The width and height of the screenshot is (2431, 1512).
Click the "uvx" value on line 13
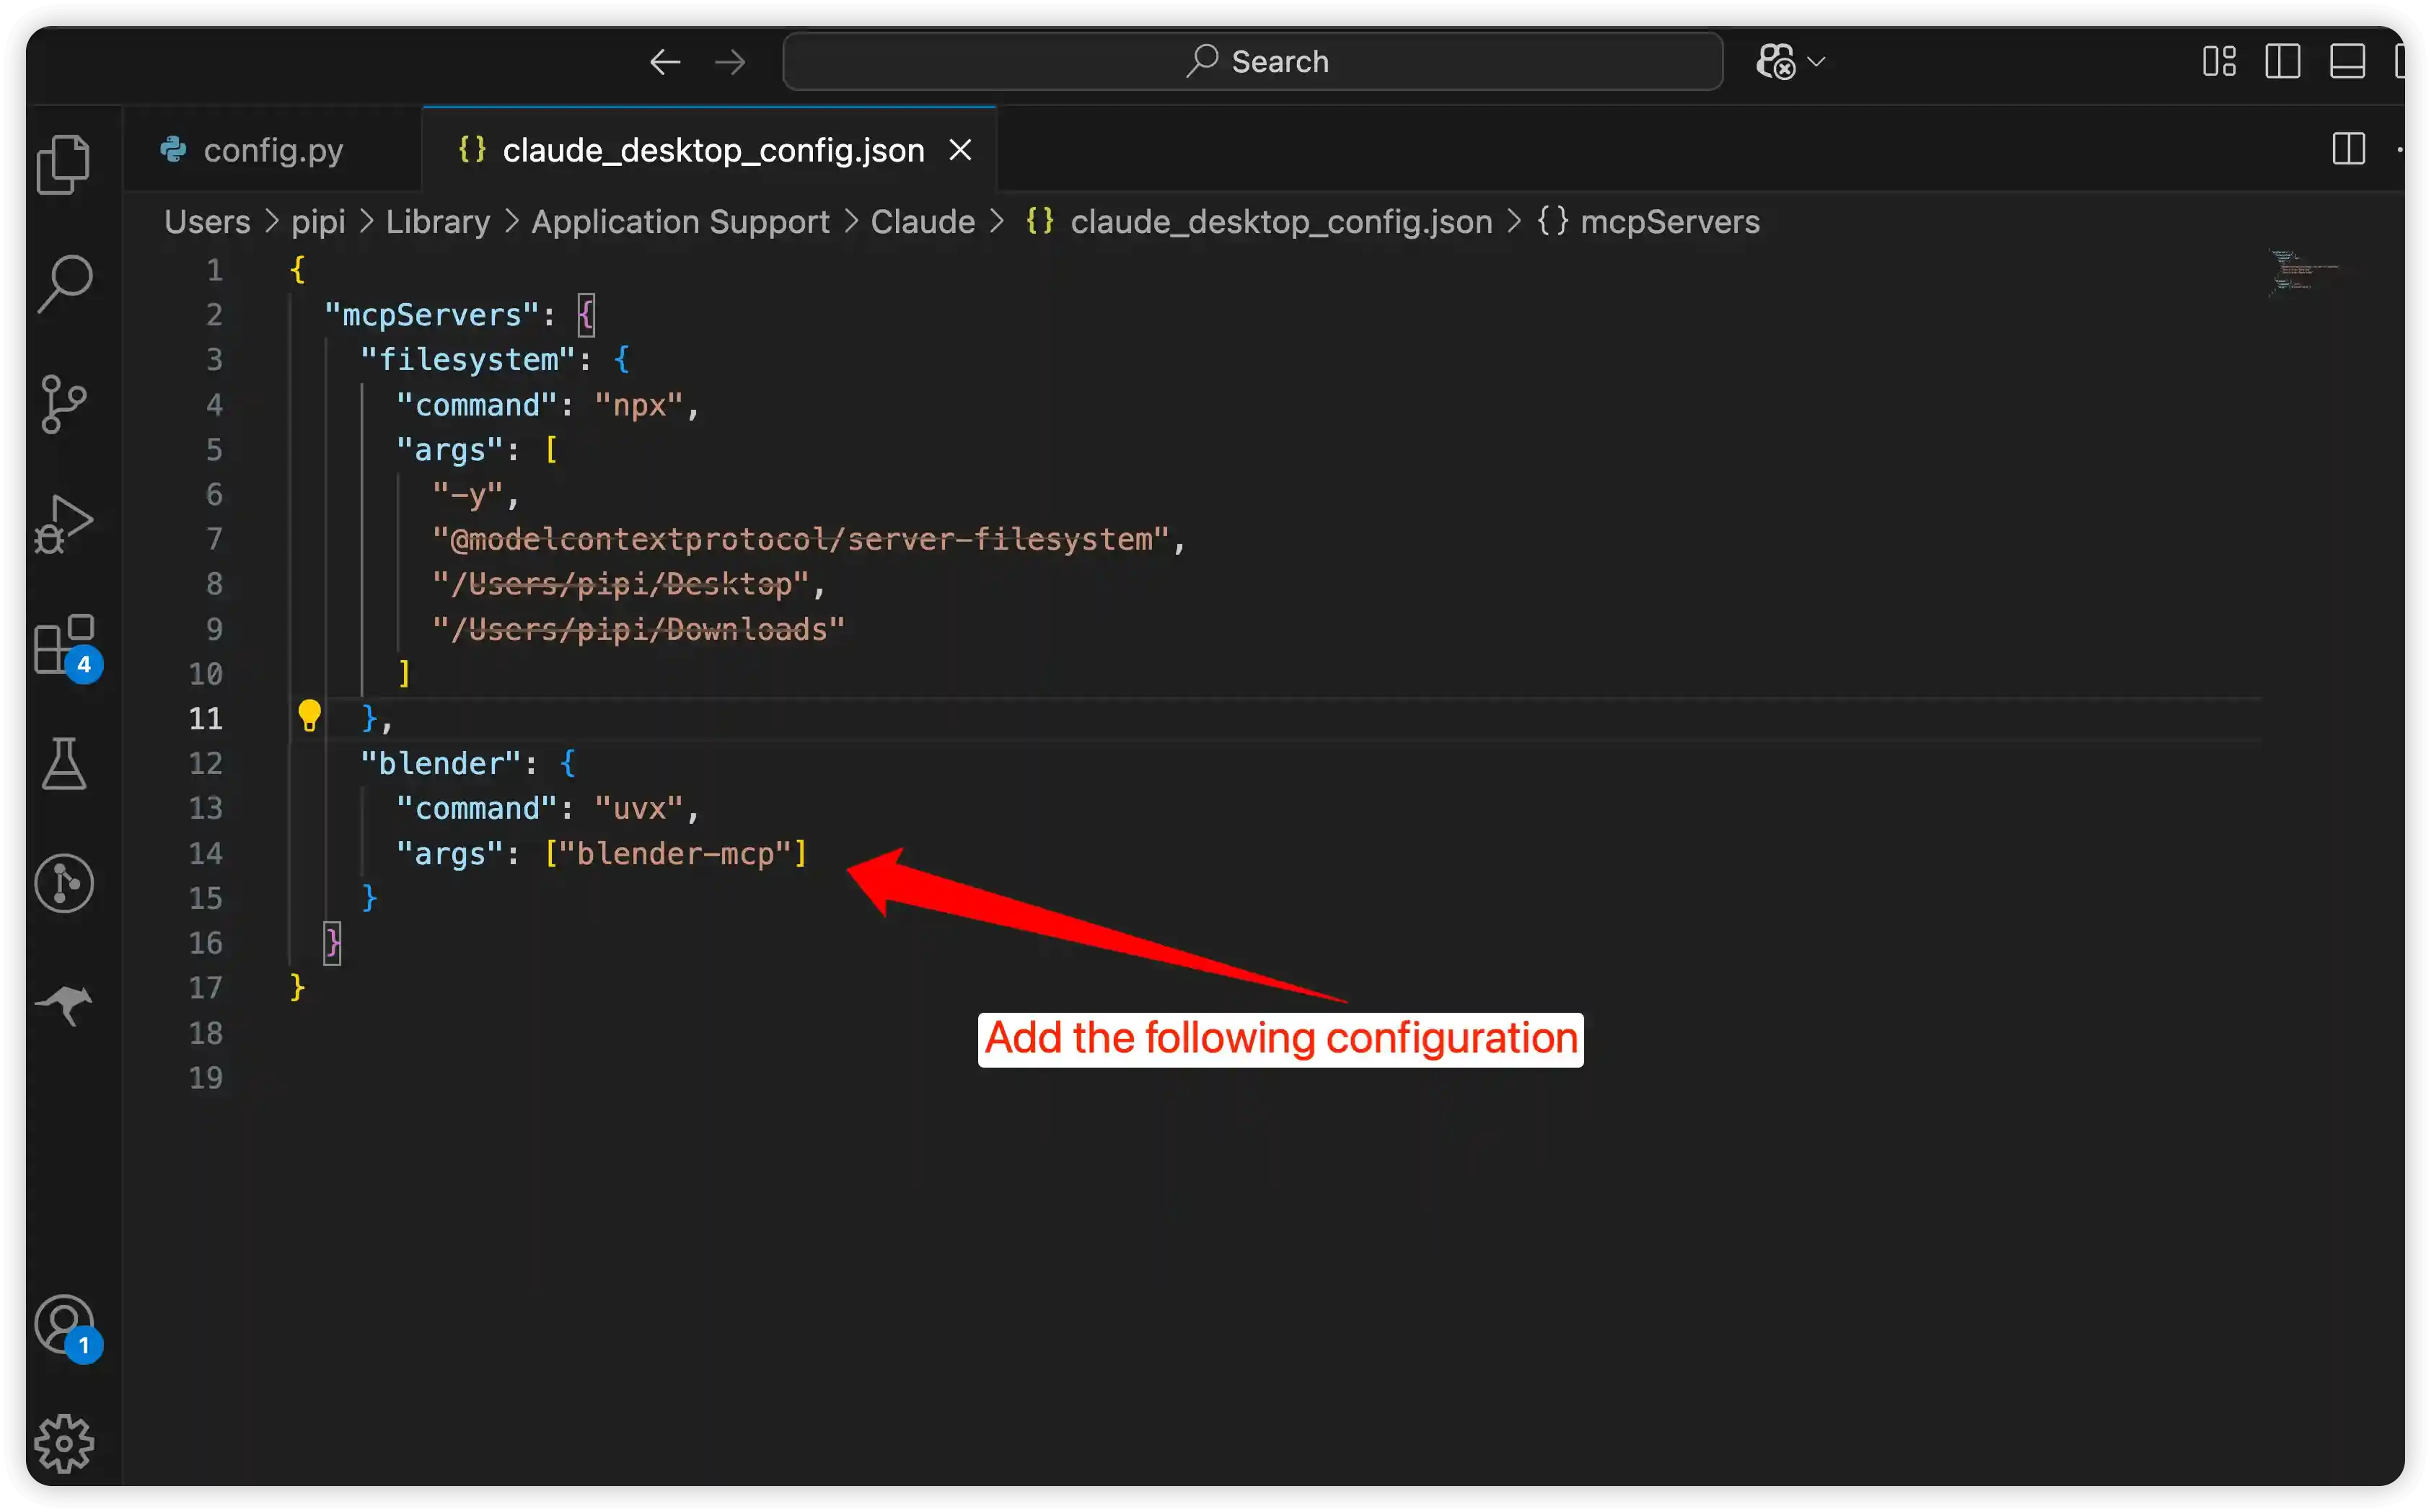639,809
